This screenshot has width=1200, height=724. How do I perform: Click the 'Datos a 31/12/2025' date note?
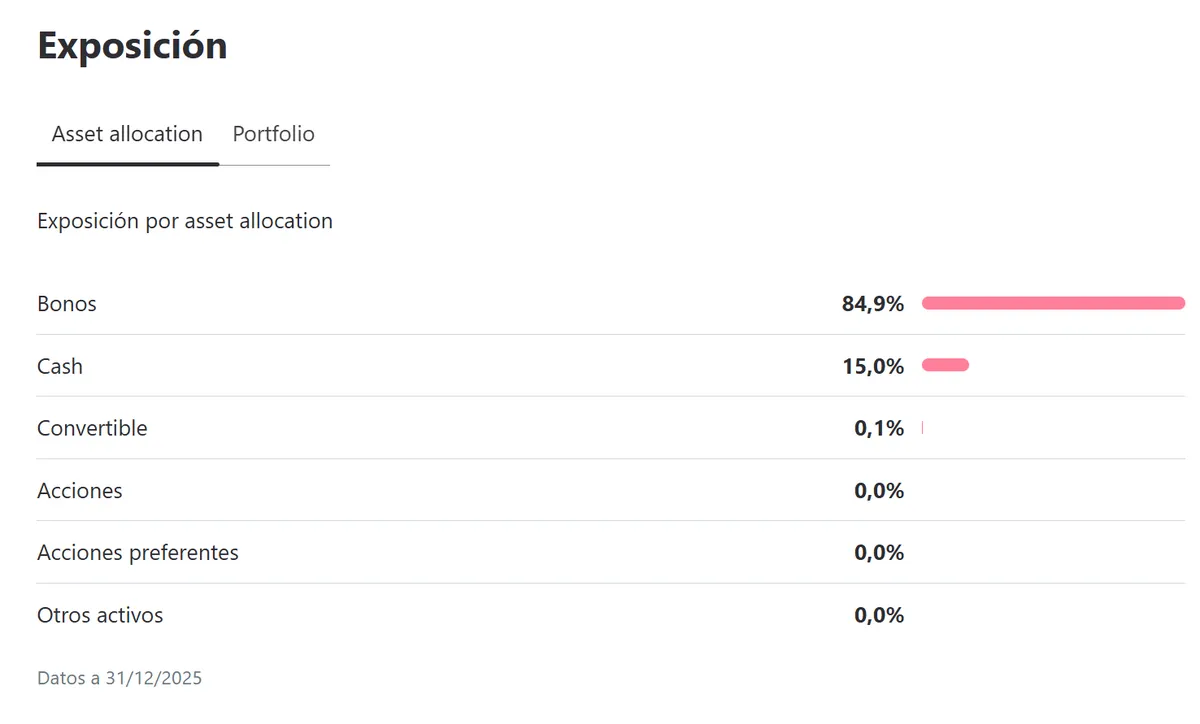coord(120,678)
